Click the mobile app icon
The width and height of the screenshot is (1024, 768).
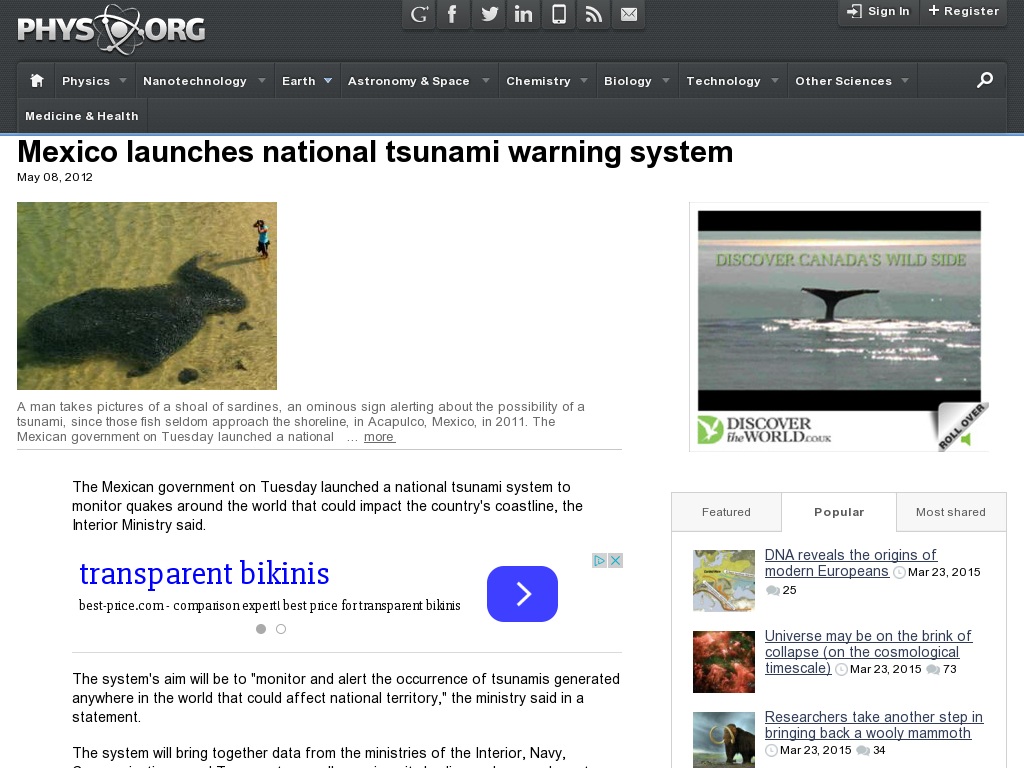click(558, 14)
